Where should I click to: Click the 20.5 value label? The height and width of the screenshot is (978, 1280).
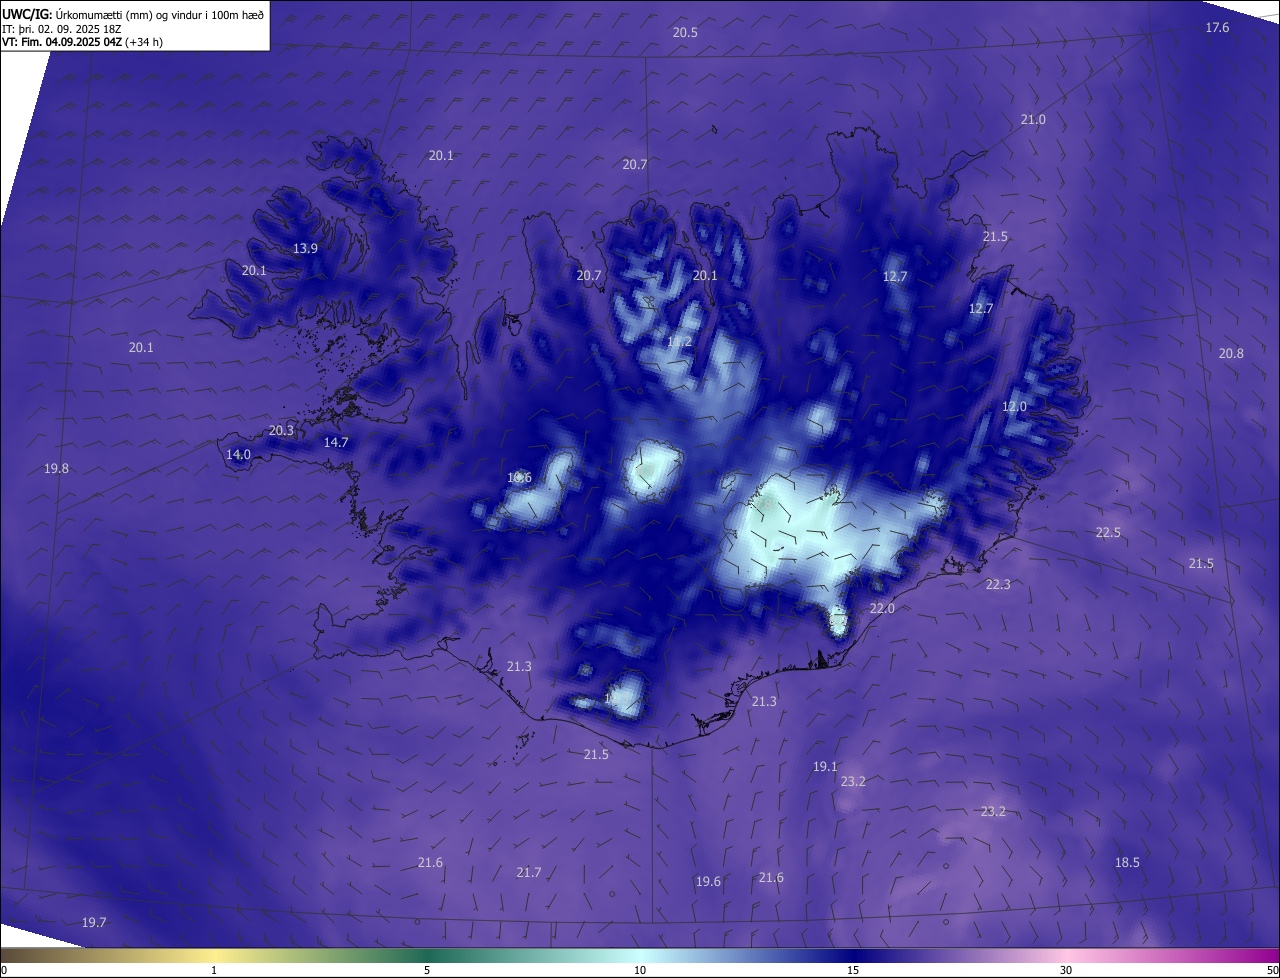coord(685,33)
